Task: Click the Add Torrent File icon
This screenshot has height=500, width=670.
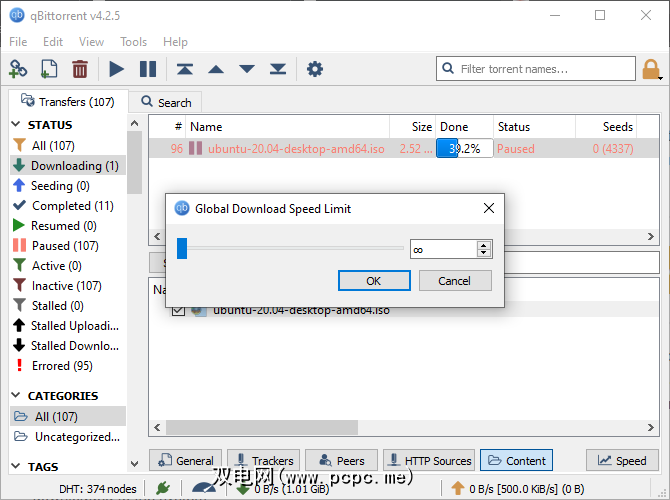Action: (49, 69)
